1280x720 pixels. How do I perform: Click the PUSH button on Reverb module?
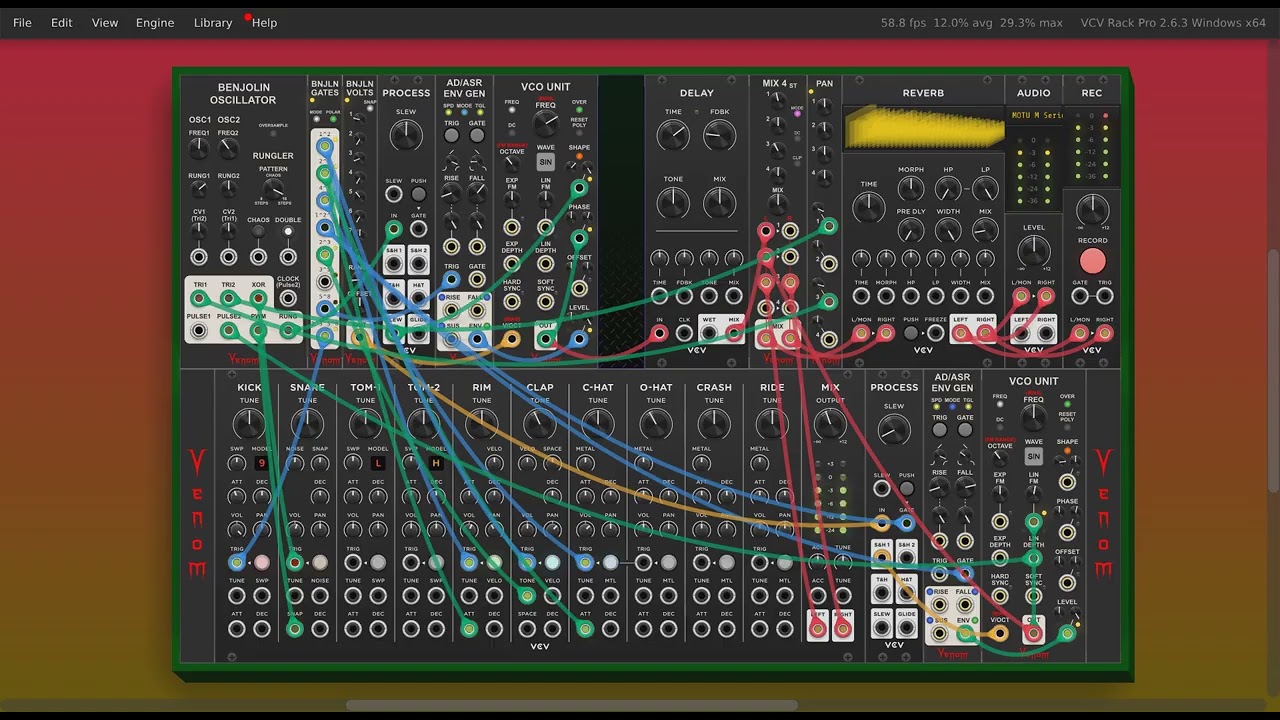(x=910, y=333)
